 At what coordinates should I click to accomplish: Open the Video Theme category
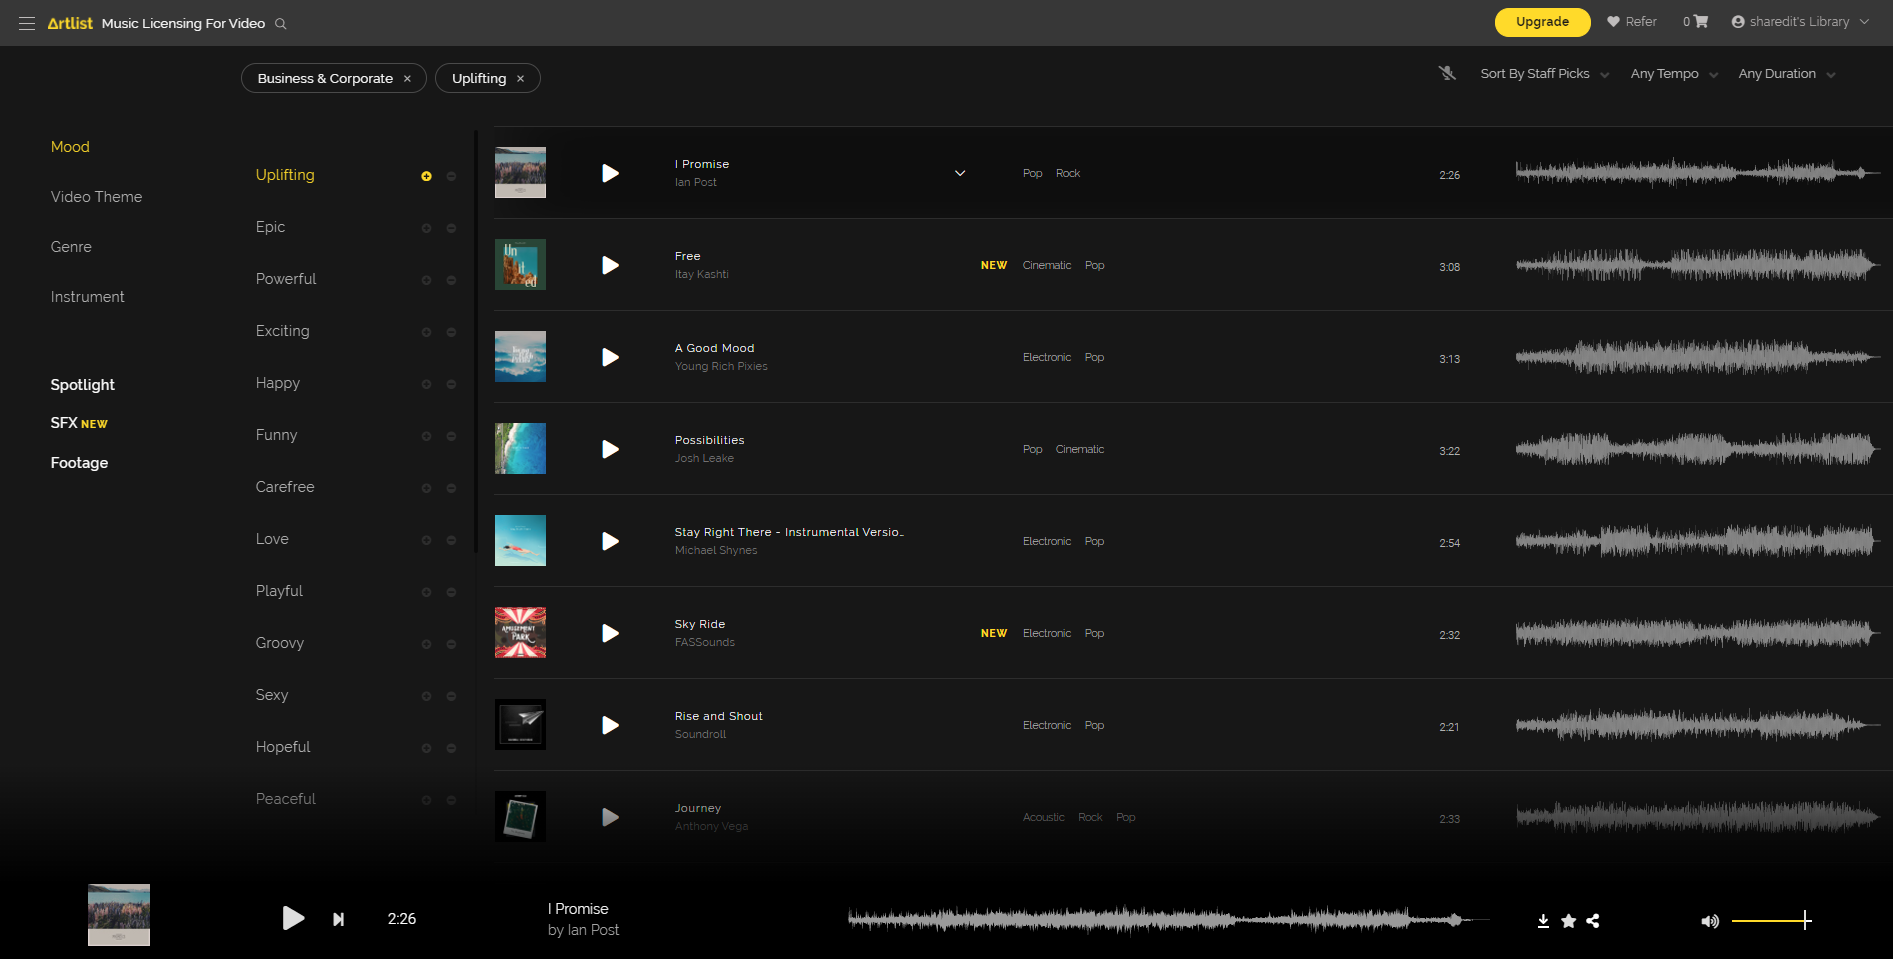tap(96, 197)
